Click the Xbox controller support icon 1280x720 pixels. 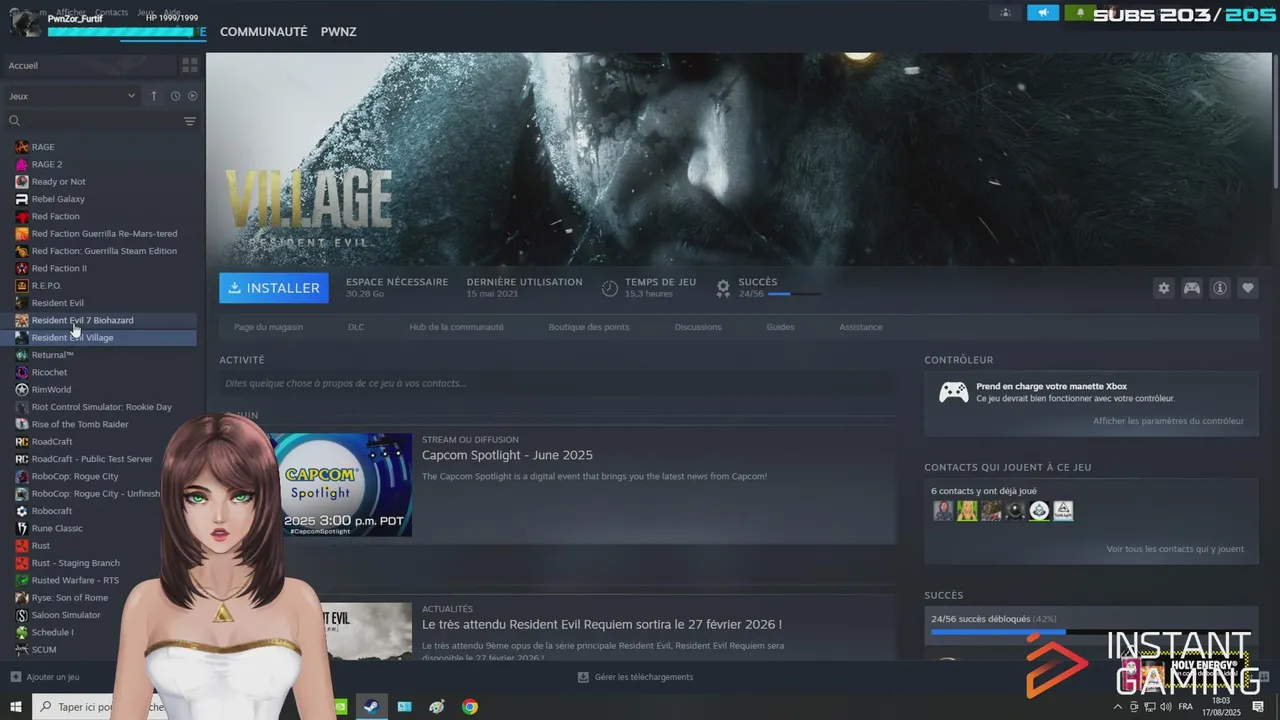[x=953, y=392]
